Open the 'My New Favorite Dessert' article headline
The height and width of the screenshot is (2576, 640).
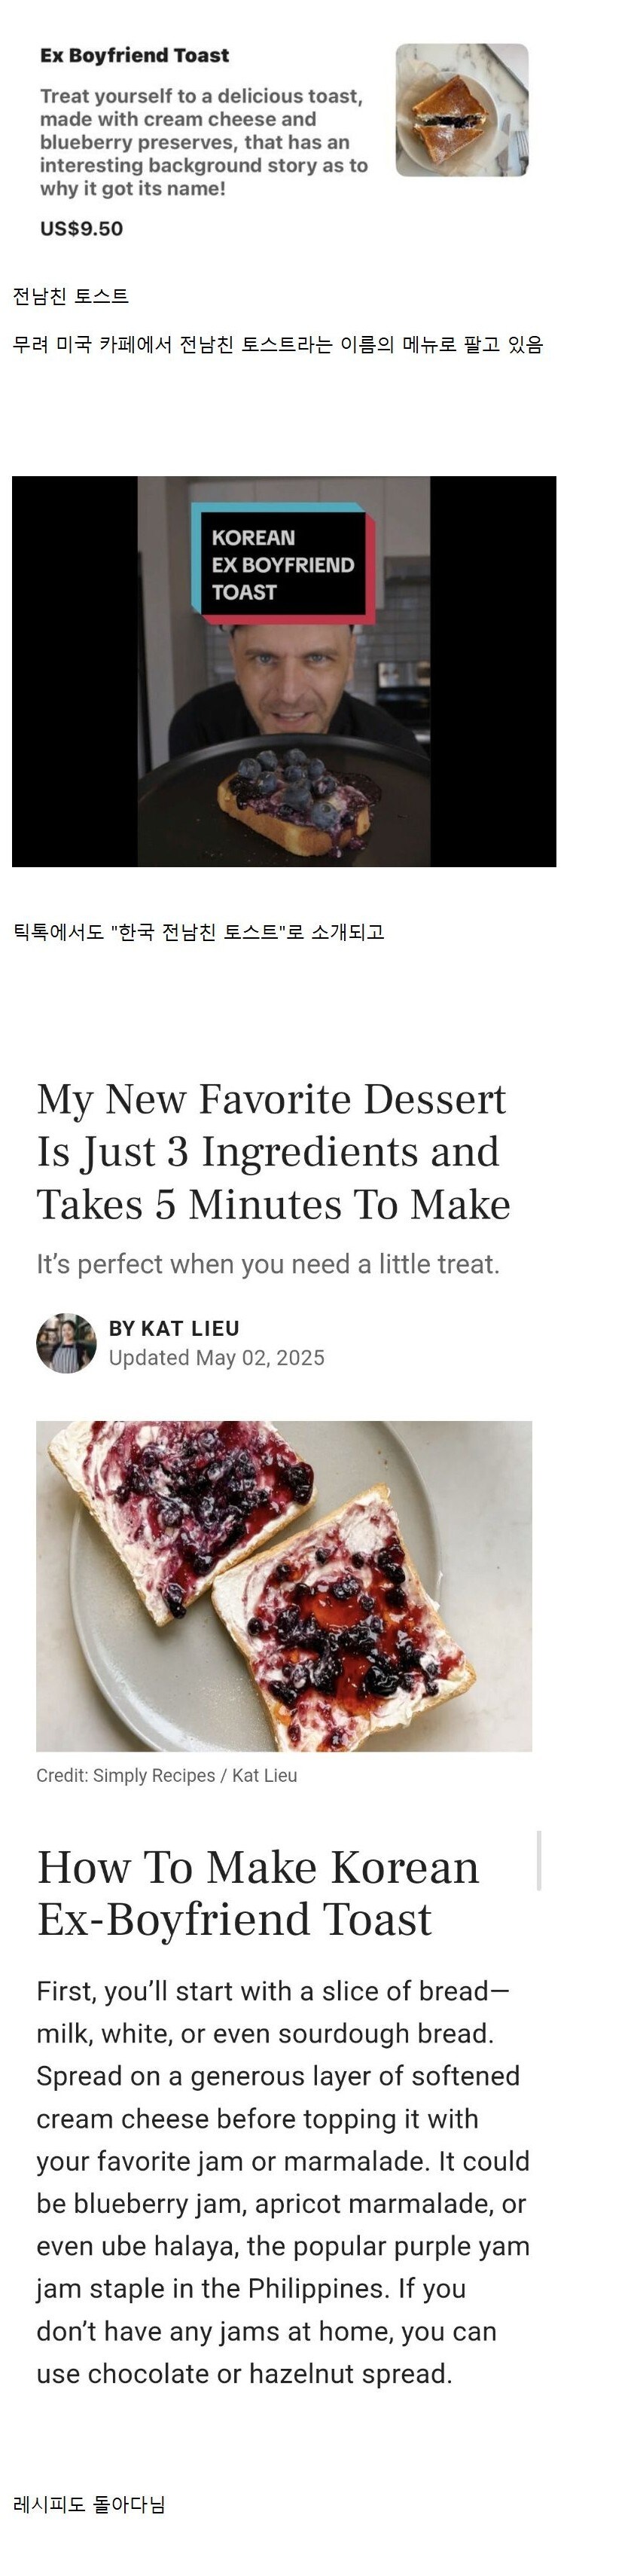[273, 1151]
